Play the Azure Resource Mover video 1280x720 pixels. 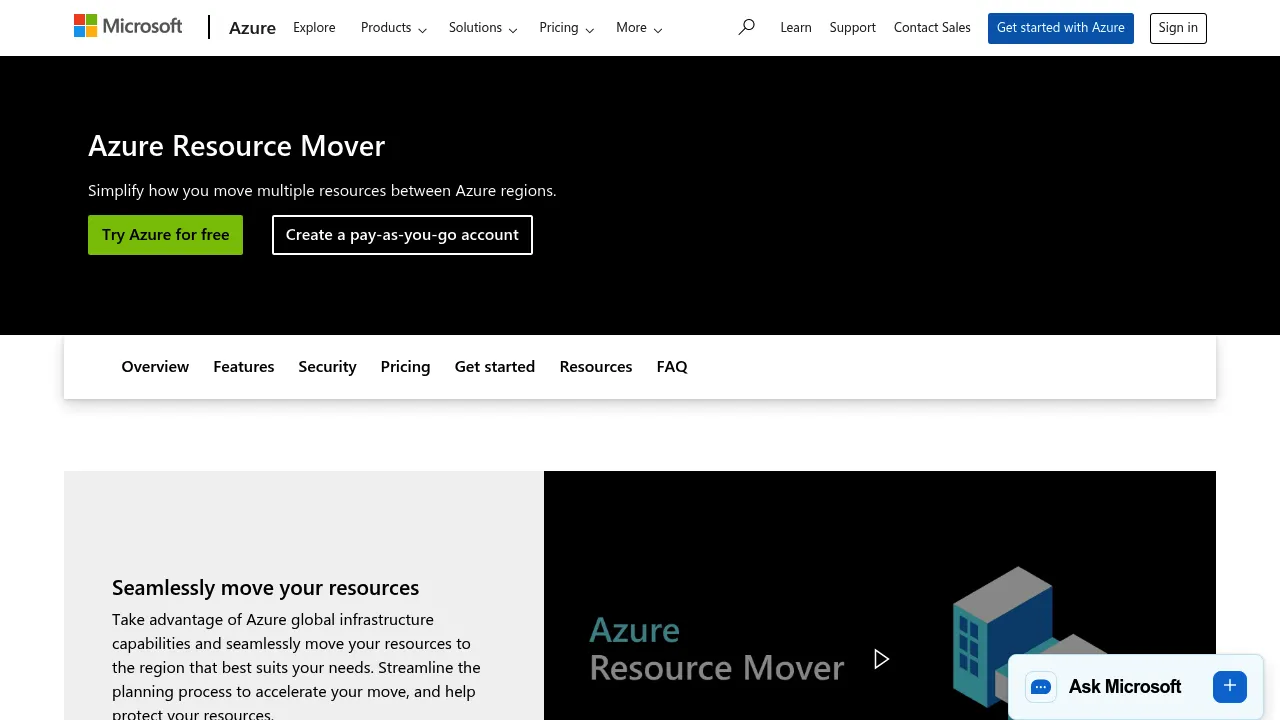(881, 659)
